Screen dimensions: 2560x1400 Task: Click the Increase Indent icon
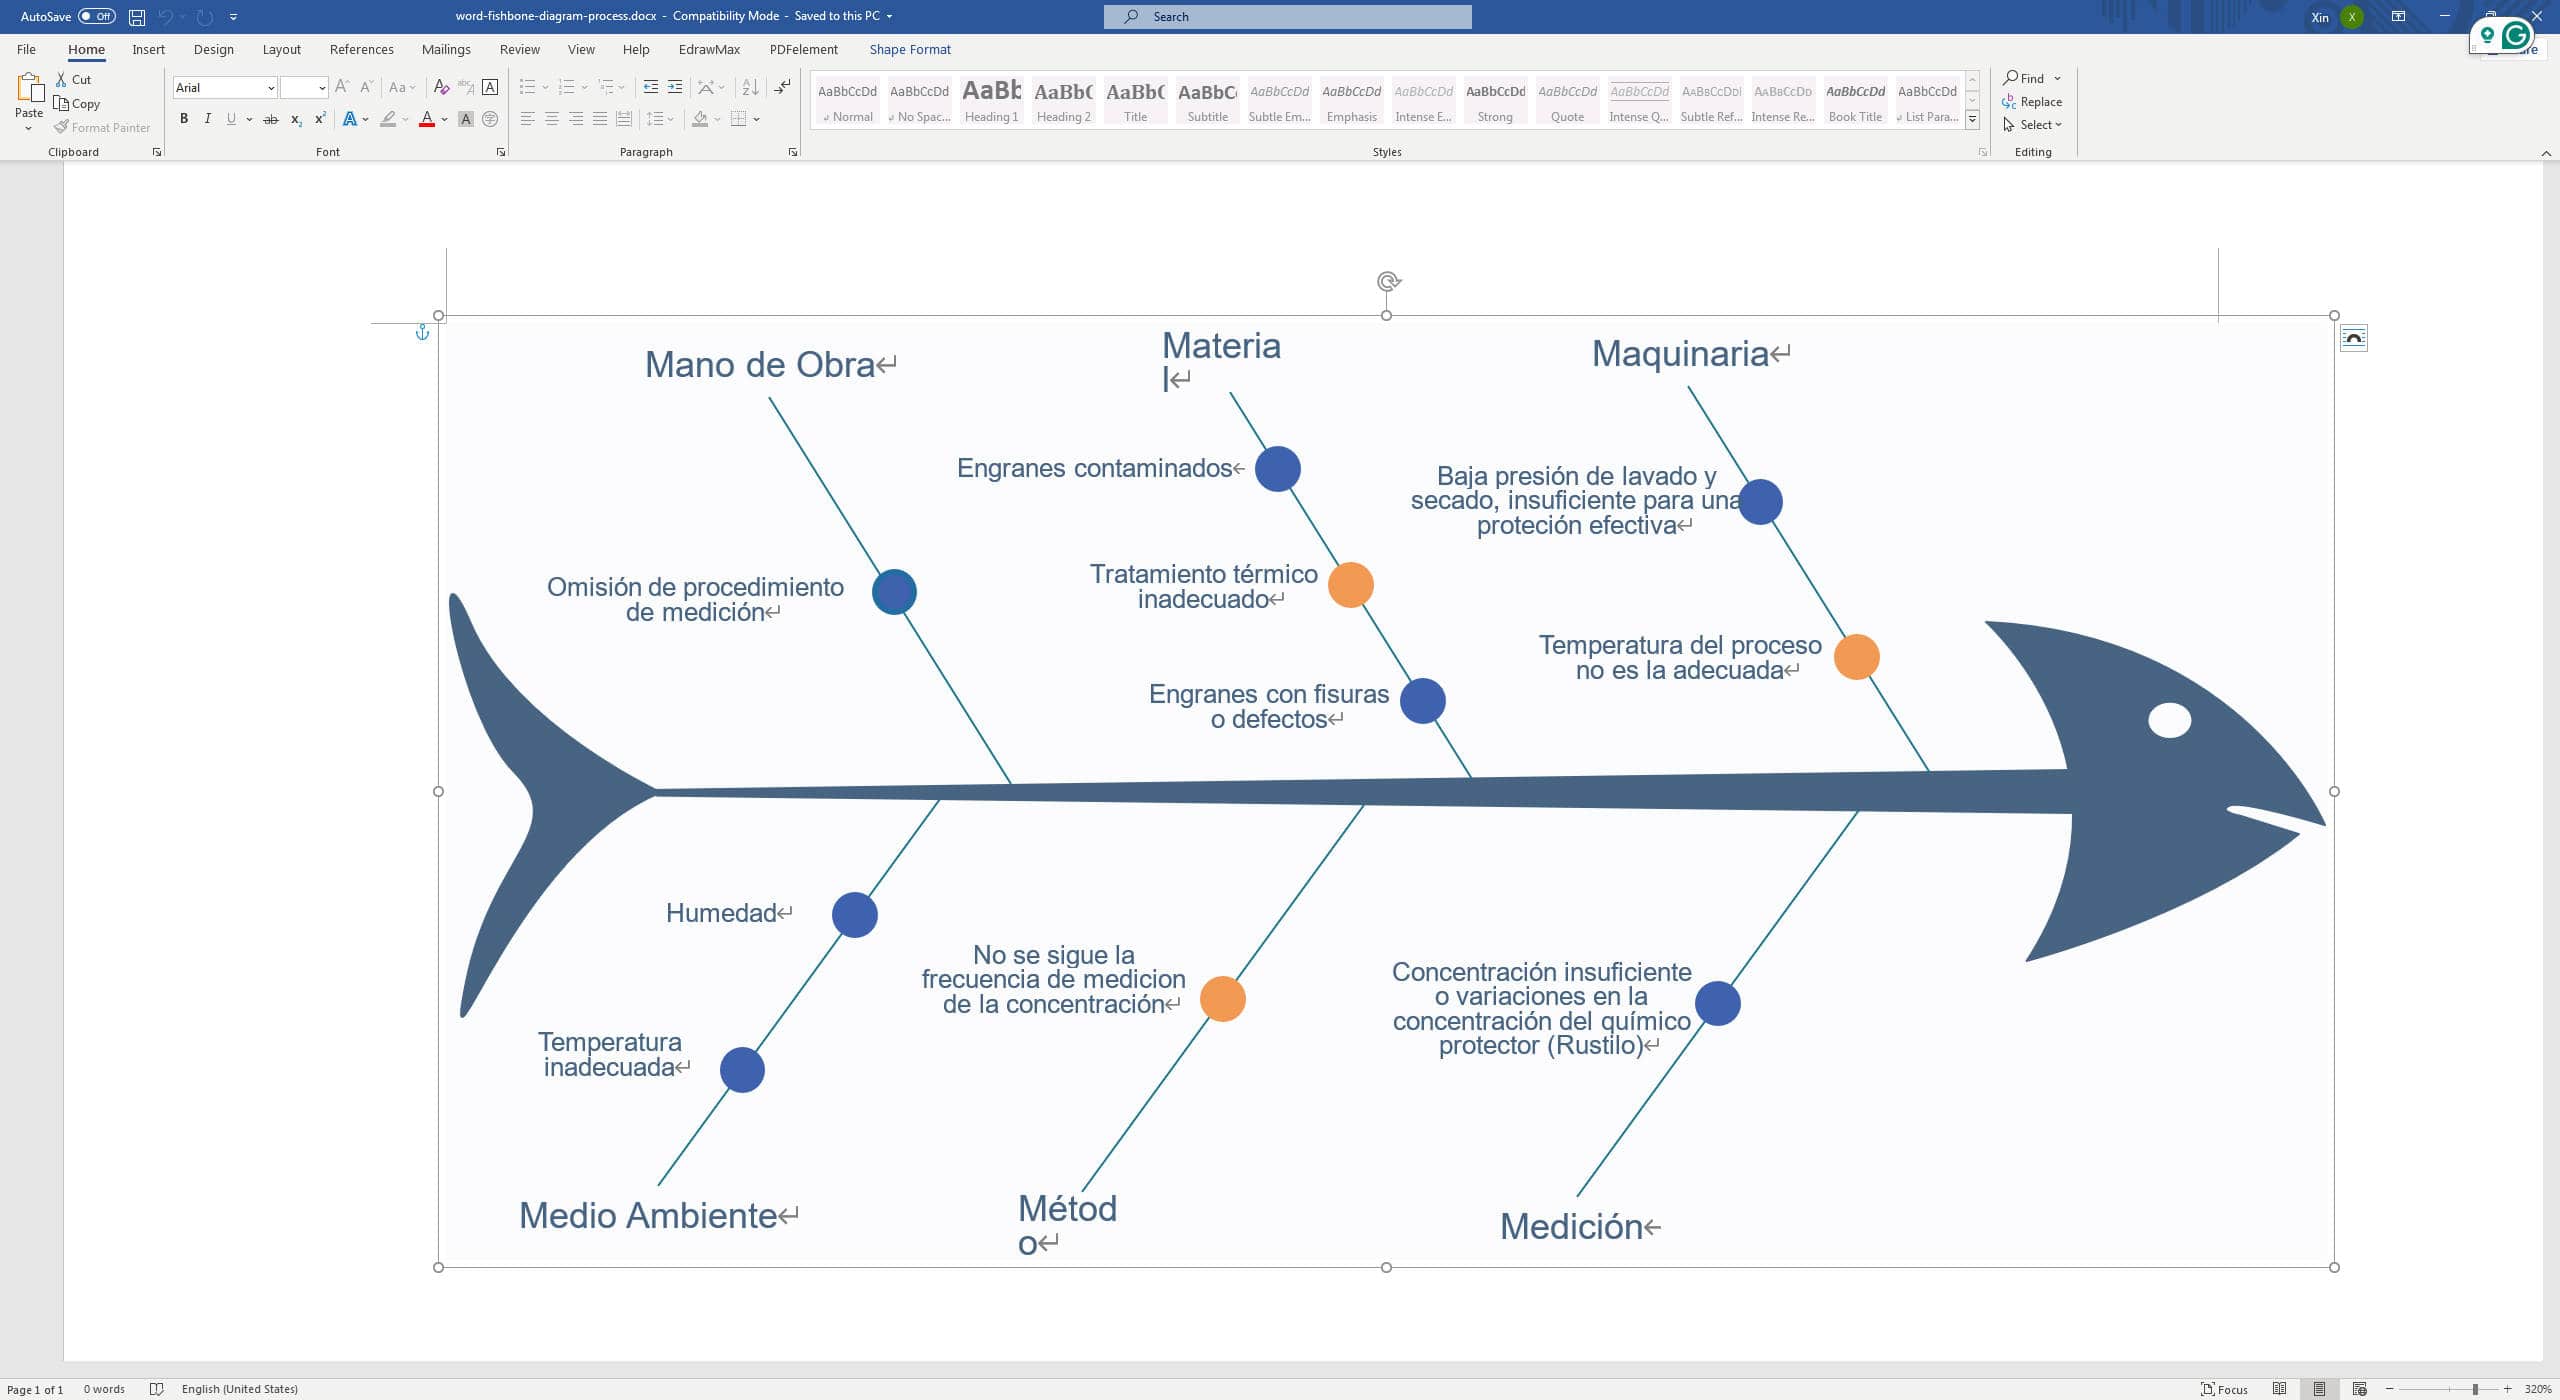[675, 87]
